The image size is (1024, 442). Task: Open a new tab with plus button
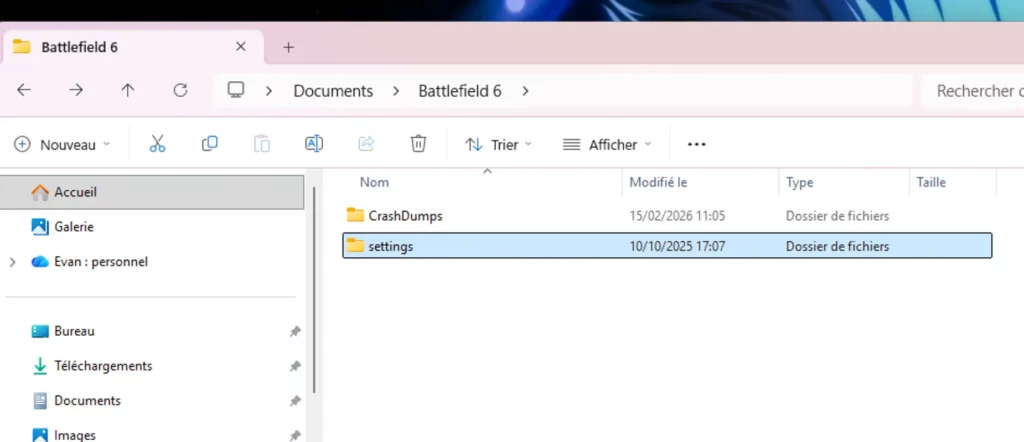288,47
